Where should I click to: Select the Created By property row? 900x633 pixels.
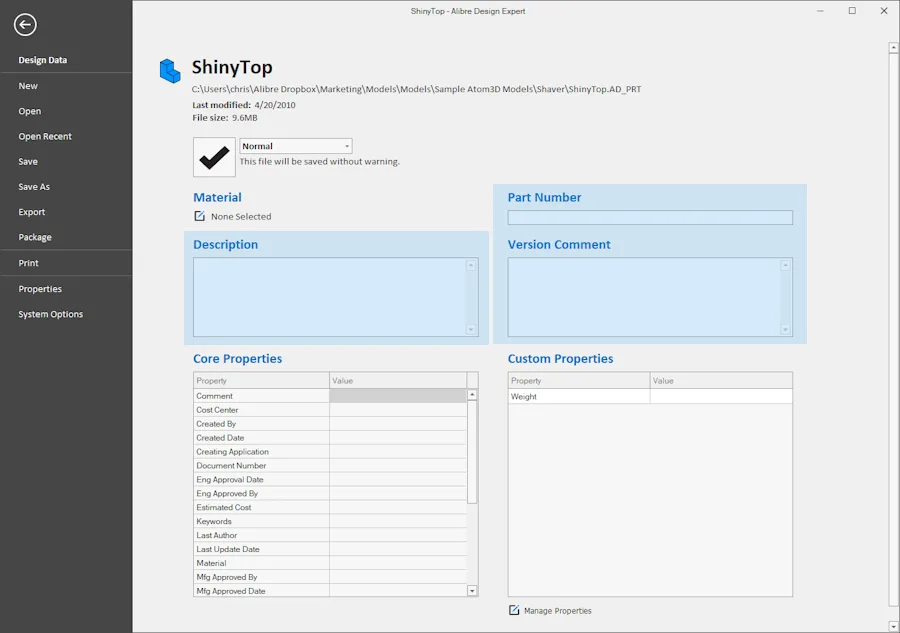pyautogui.click(x=330, y=424)
